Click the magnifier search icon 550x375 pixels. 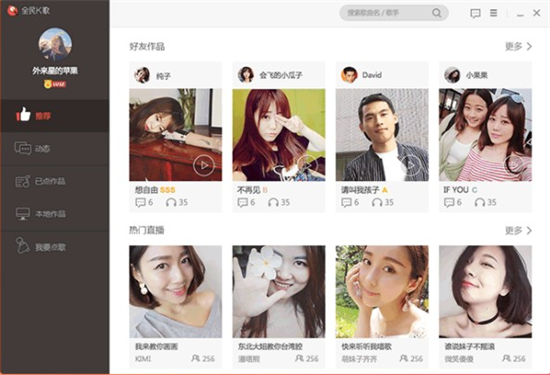436,13
